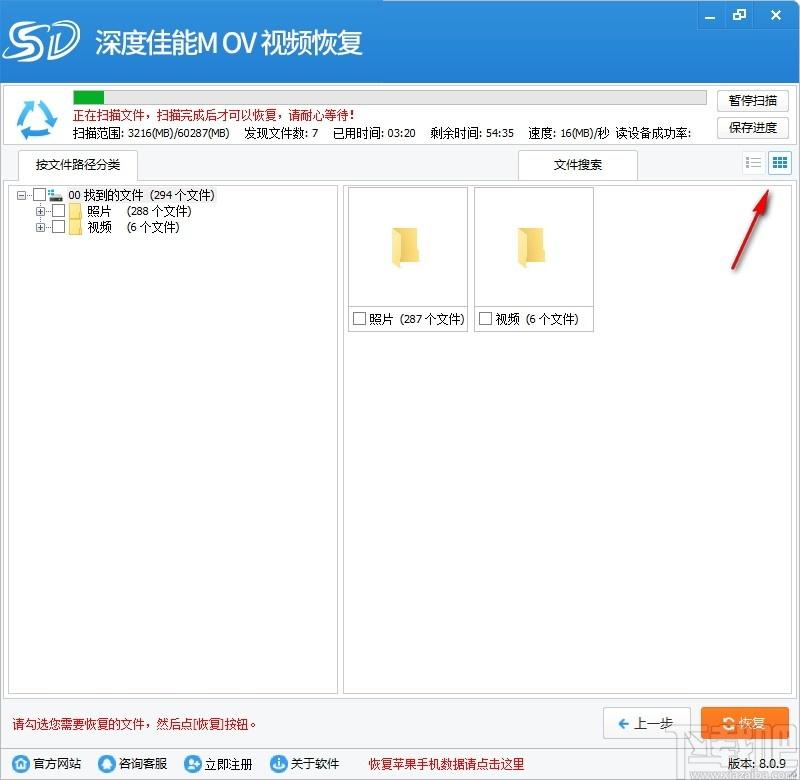Viewport: 800px width, 780px height.
Task: Click the 暂停扫描 button
Action: pos(753,100)
